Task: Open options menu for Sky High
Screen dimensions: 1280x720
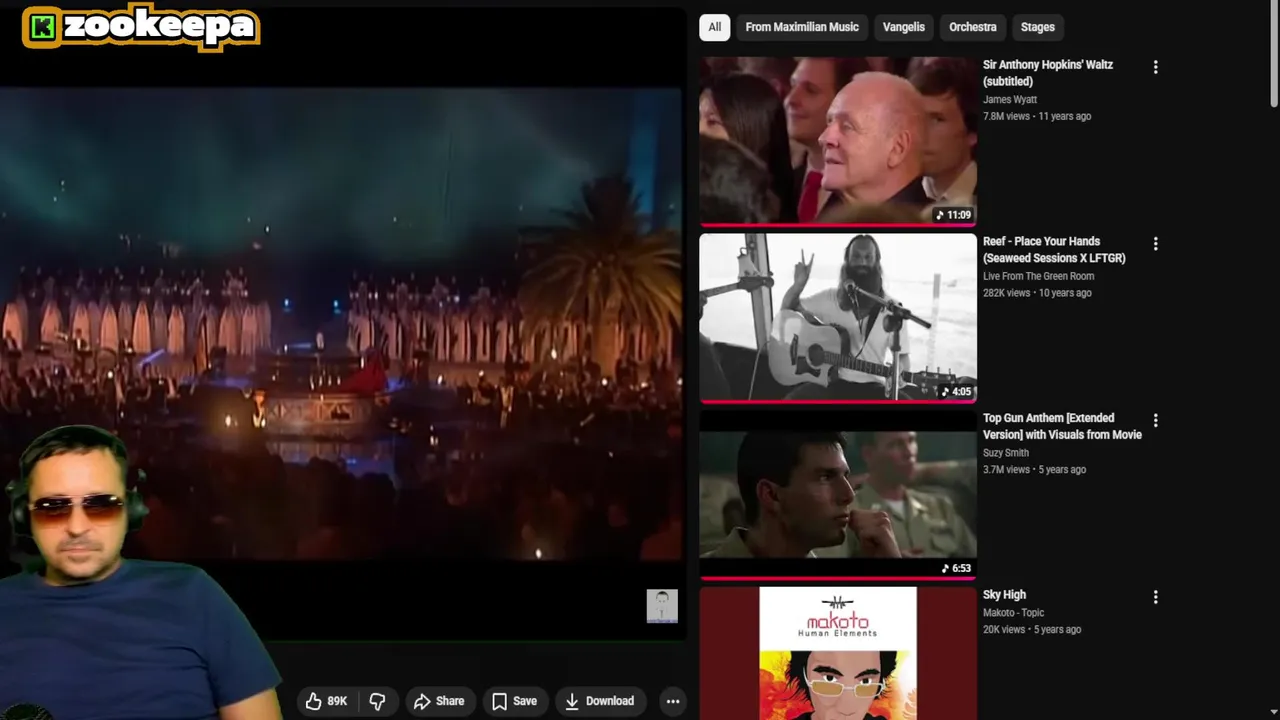Action: point(1155,597)
